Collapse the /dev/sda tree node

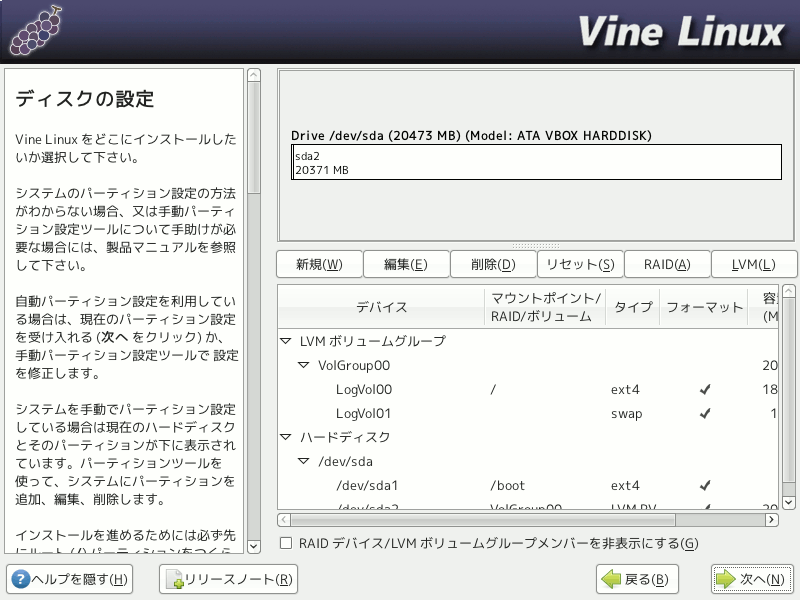click(304, 461)
